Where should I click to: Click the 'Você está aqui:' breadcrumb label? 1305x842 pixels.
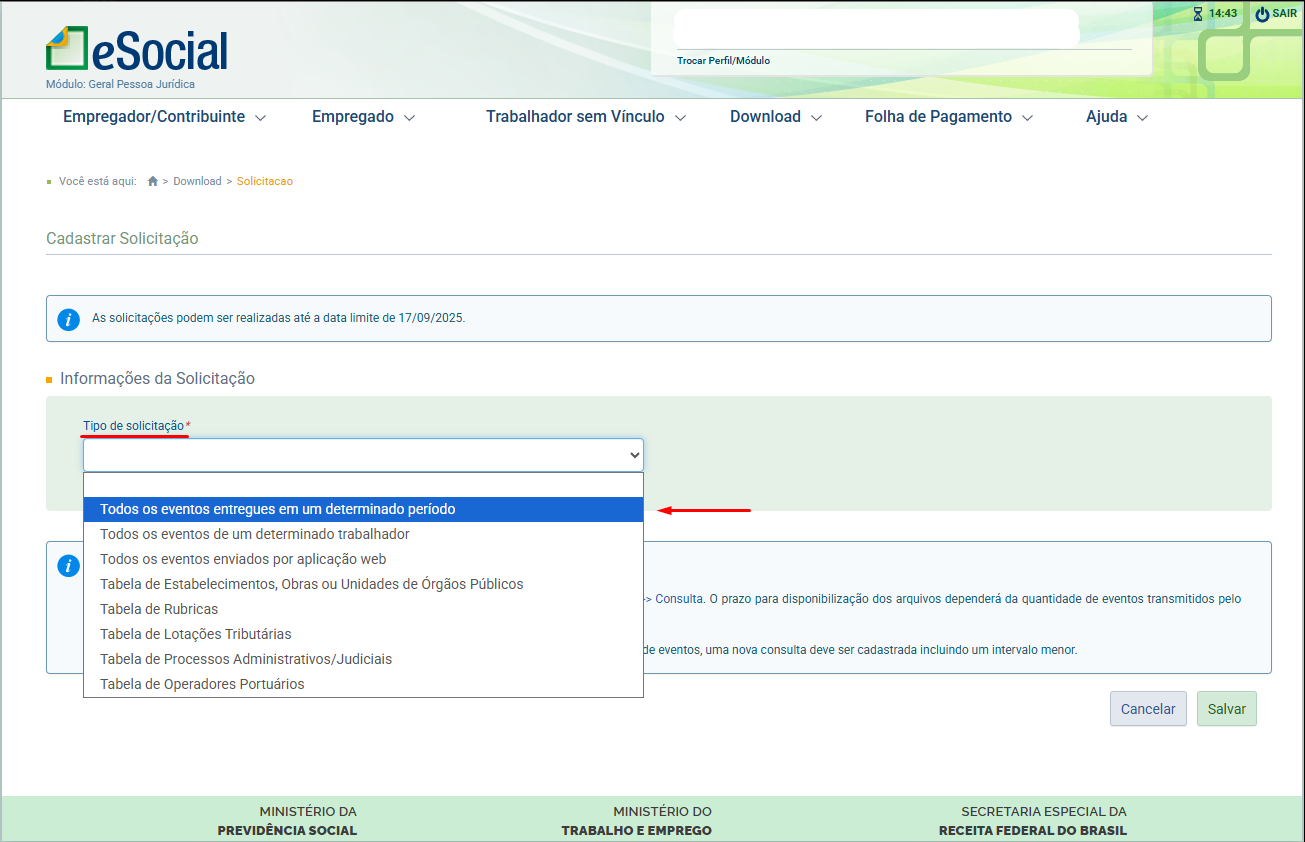tap(97, 181)
